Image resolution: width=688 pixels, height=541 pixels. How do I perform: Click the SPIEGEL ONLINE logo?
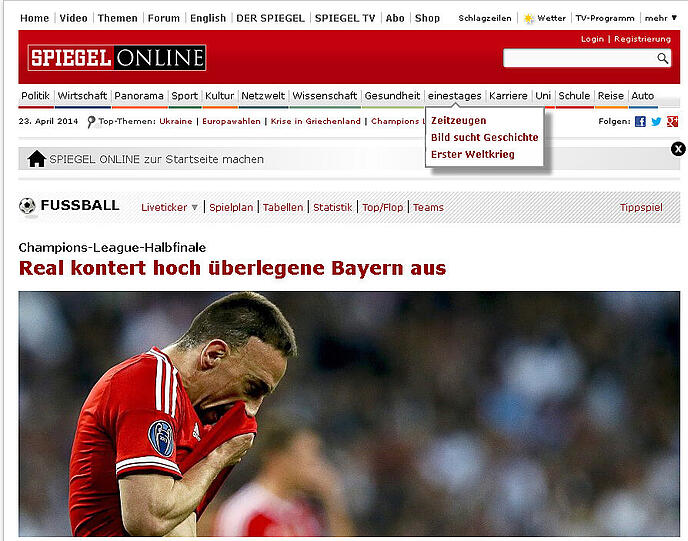[x=116, y=58]
